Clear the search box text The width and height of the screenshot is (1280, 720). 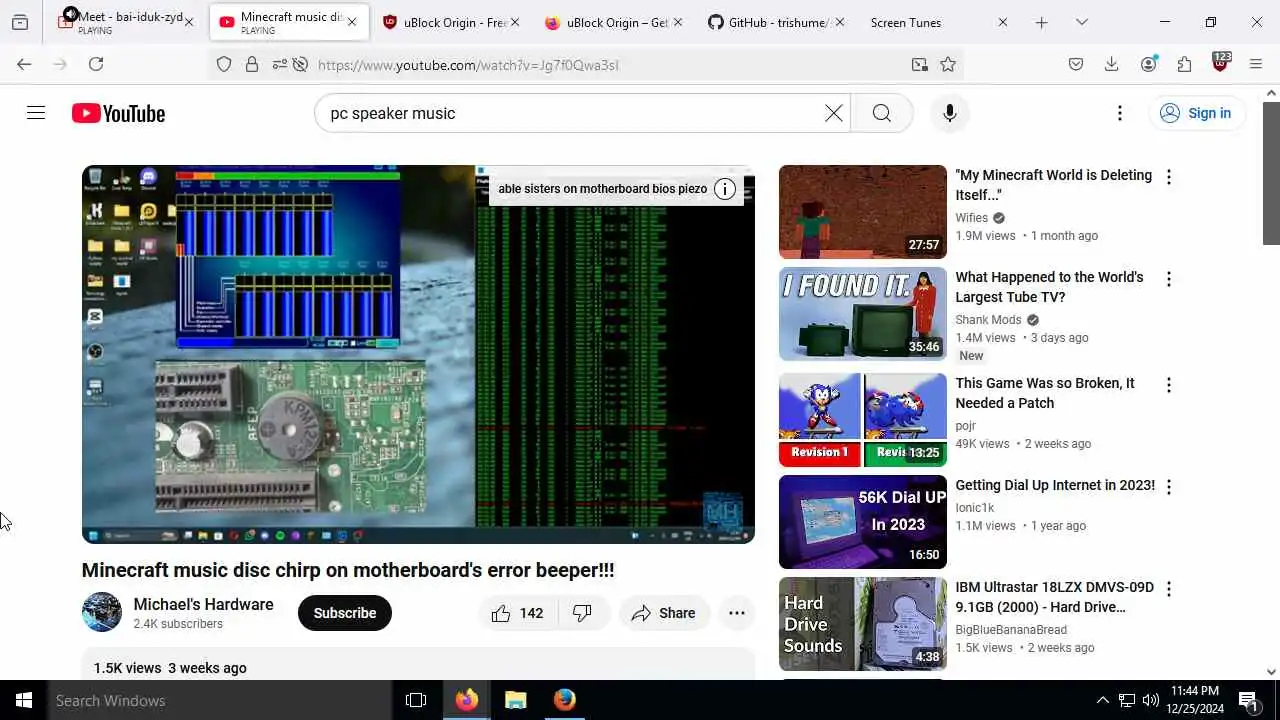[833, 113]
